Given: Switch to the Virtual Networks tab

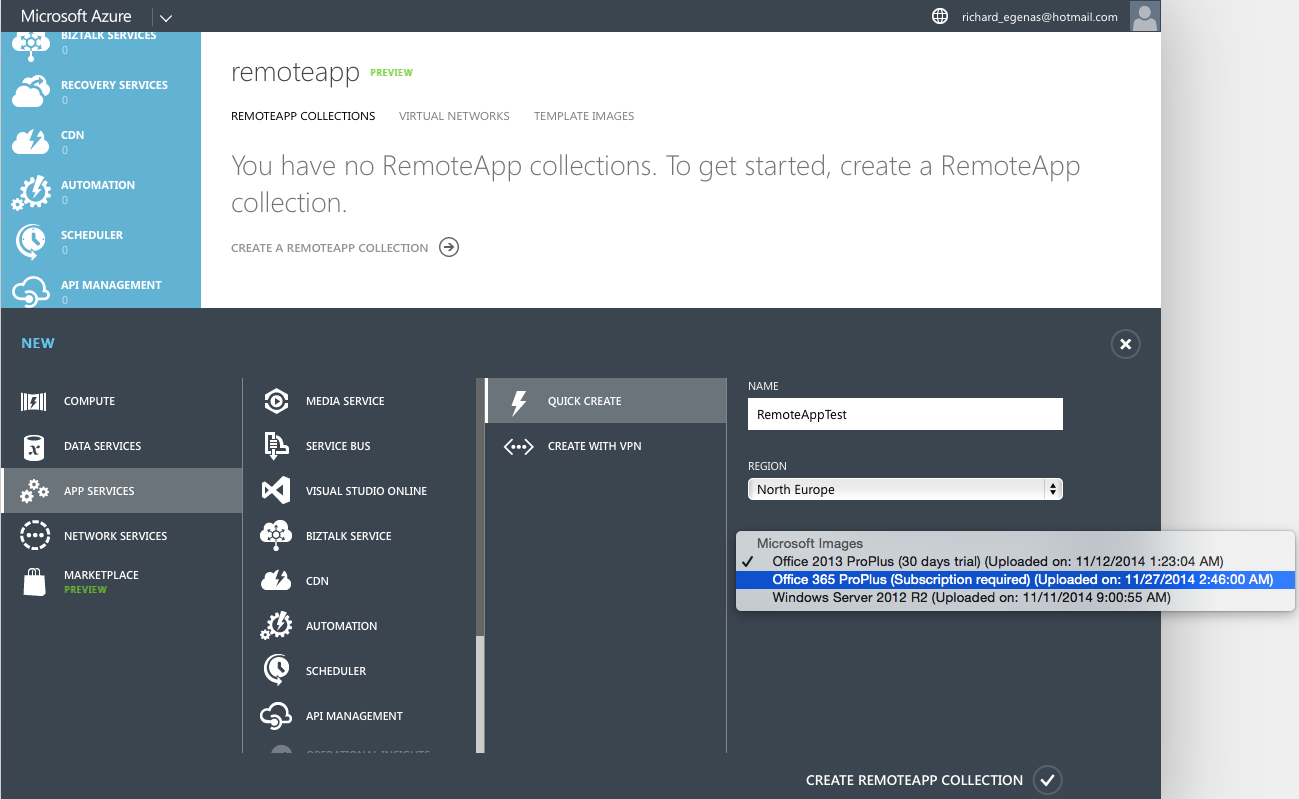Looking at the screenshot, I should tap(454, 116).
